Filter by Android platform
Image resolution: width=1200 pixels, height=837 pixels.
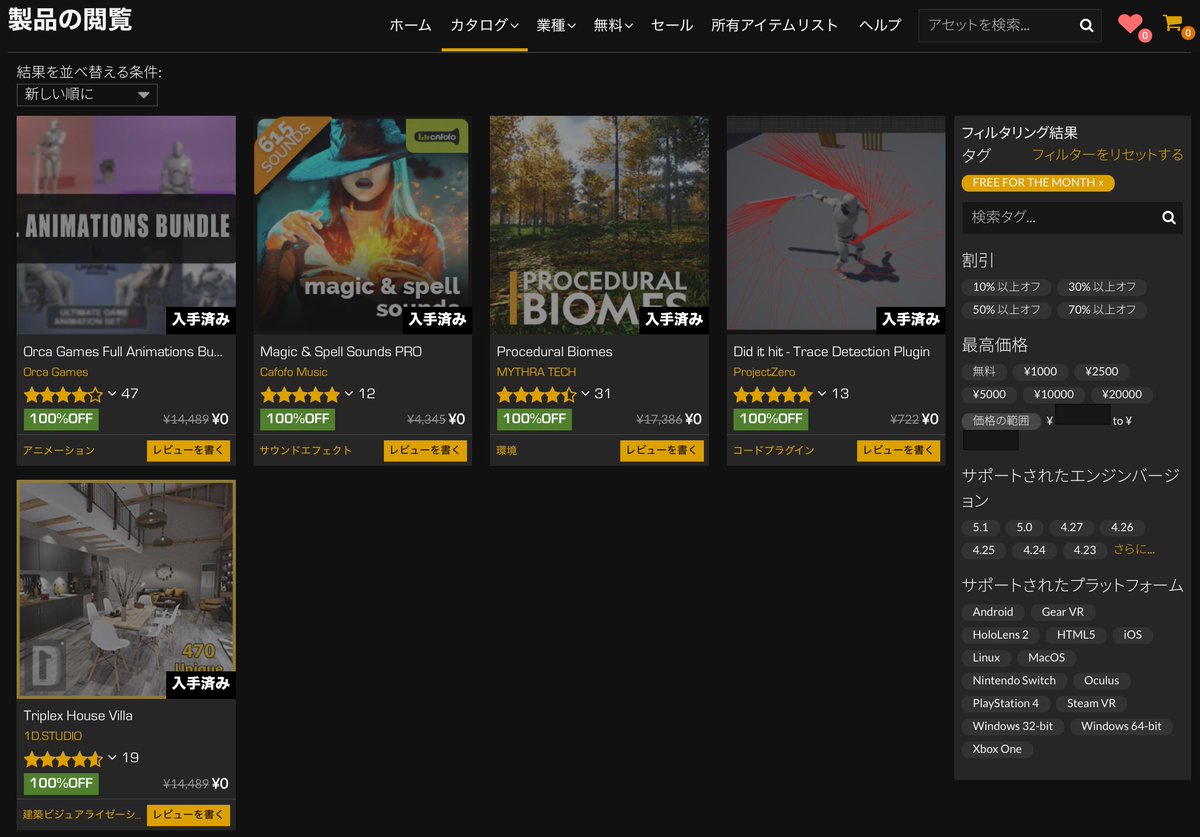click(x=993, y=612)
